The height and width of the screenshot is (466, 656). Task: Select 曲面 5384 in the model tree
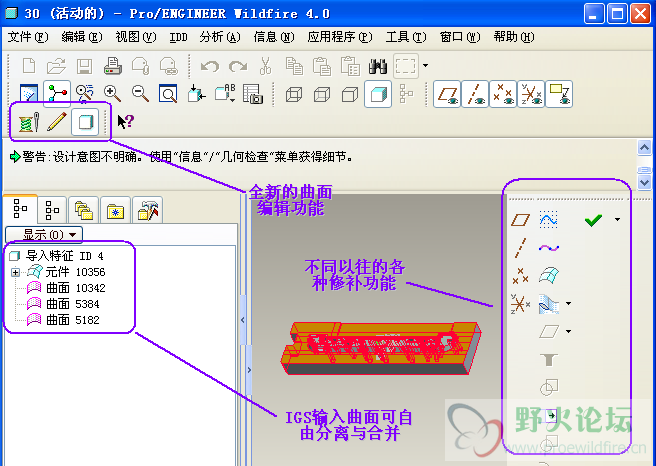point(63,304)
